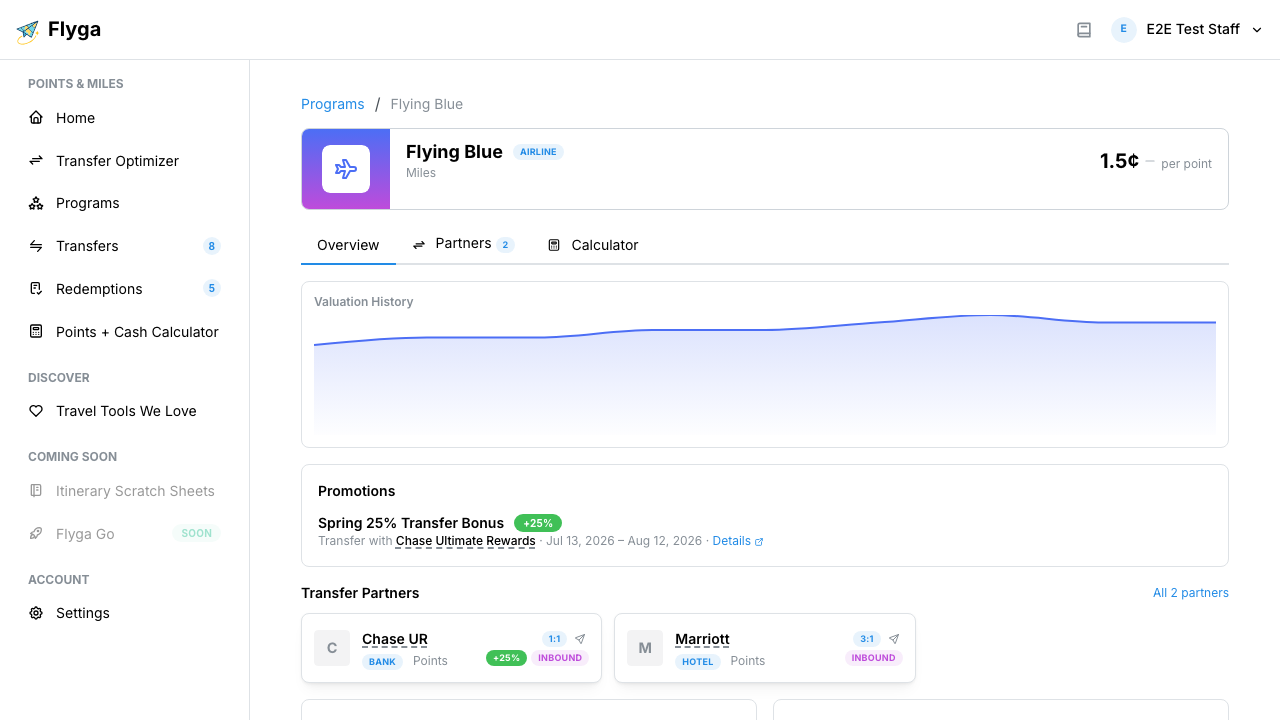This screenshot has height=720, width=1280.
Task: Click the Flyga paper plane logo
Action: (x=28, y=31)
